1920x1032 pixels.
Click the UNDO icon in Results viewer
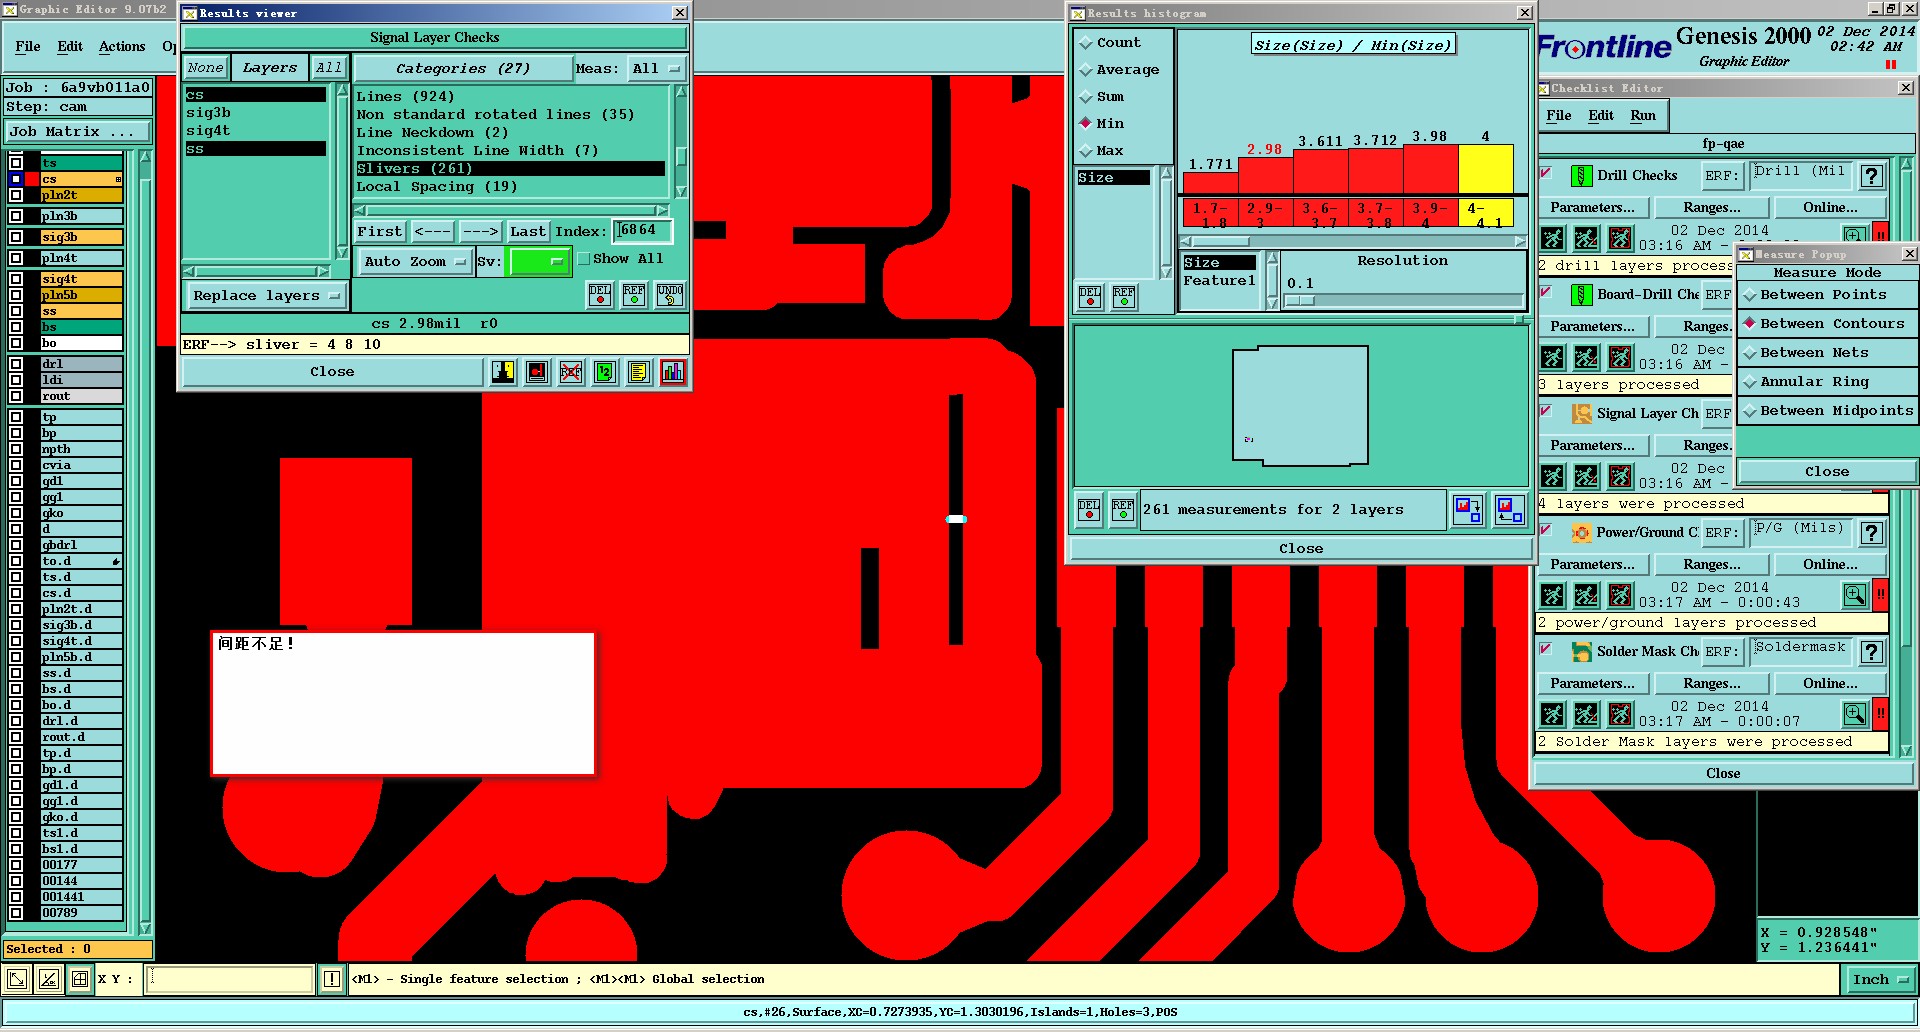click(670, 294)
